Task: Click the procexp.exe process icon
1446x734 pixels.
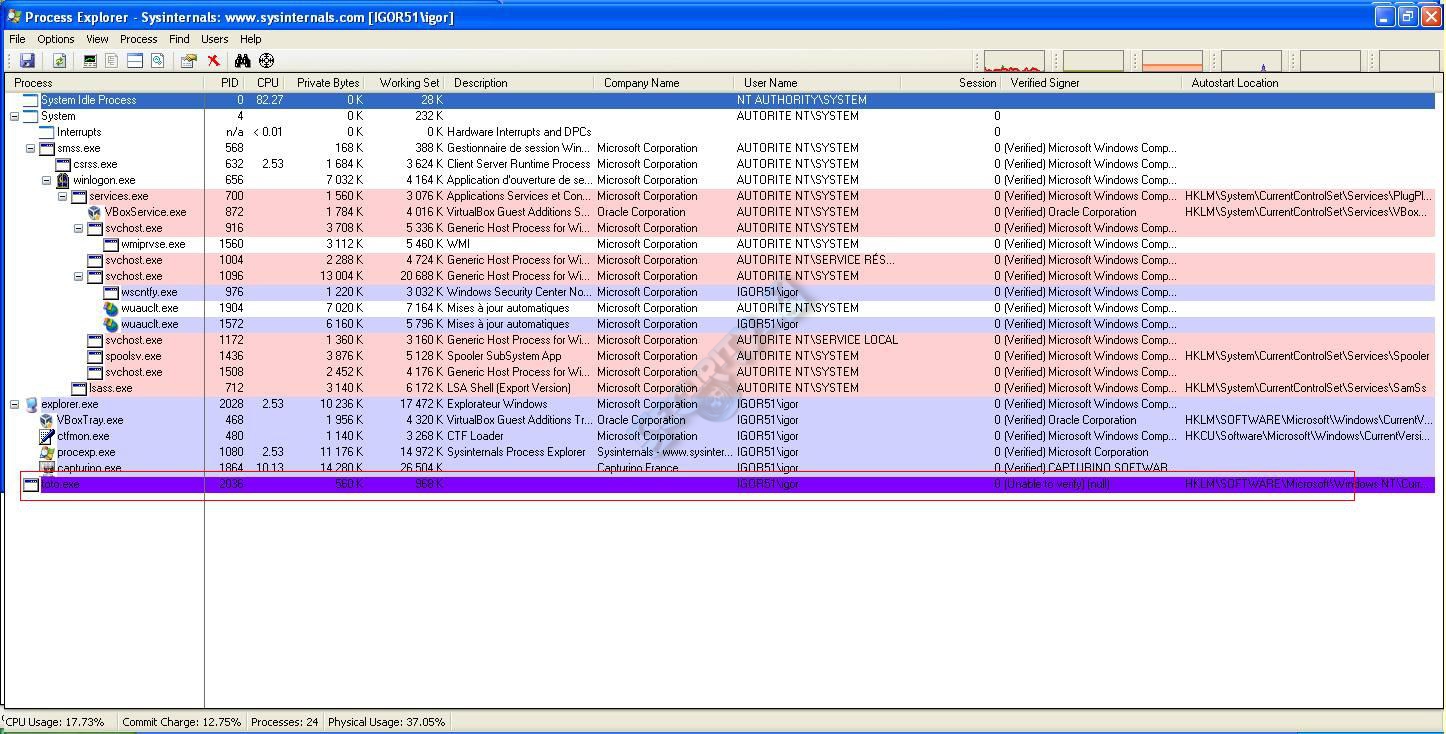Action: [x=47, y=452]
